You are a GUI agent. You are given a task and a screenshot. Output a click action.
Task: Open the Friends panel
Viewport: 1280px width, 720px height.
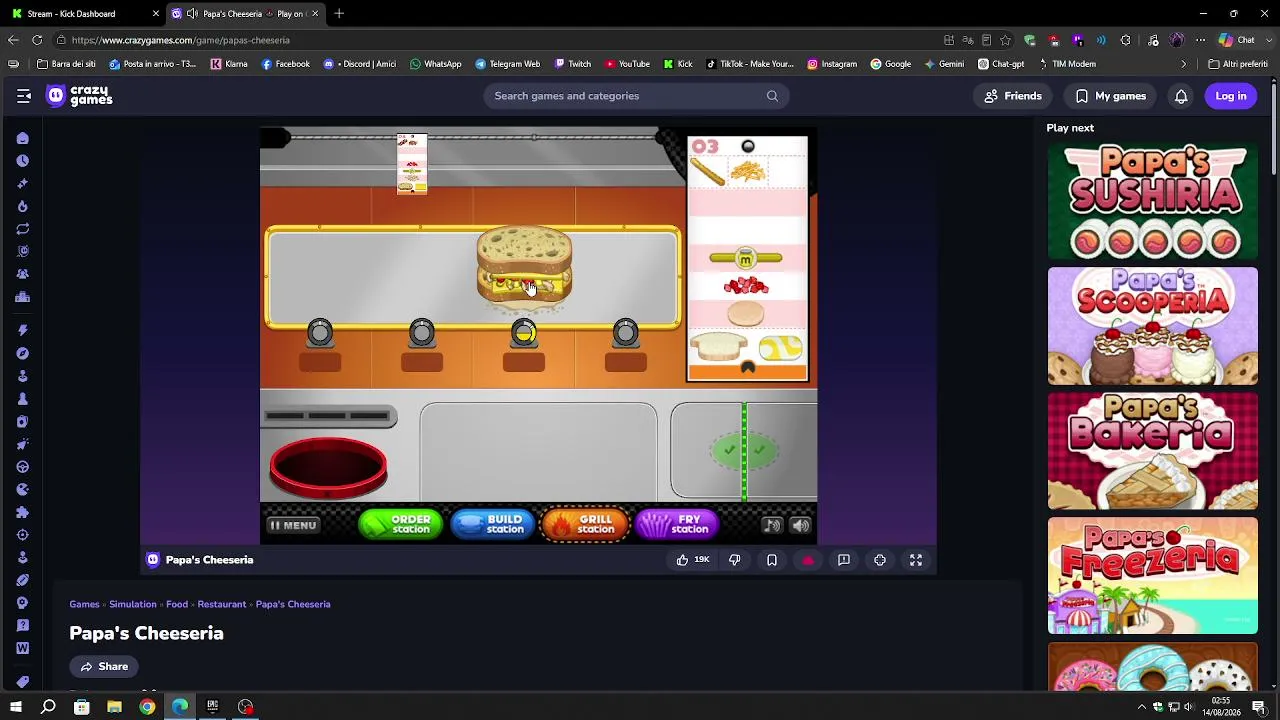(1013, 96)
